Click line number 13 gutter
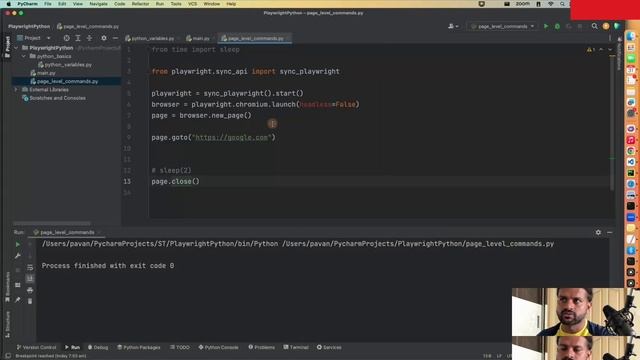Viewport: 640px width, 360px height. click(127, 182)
